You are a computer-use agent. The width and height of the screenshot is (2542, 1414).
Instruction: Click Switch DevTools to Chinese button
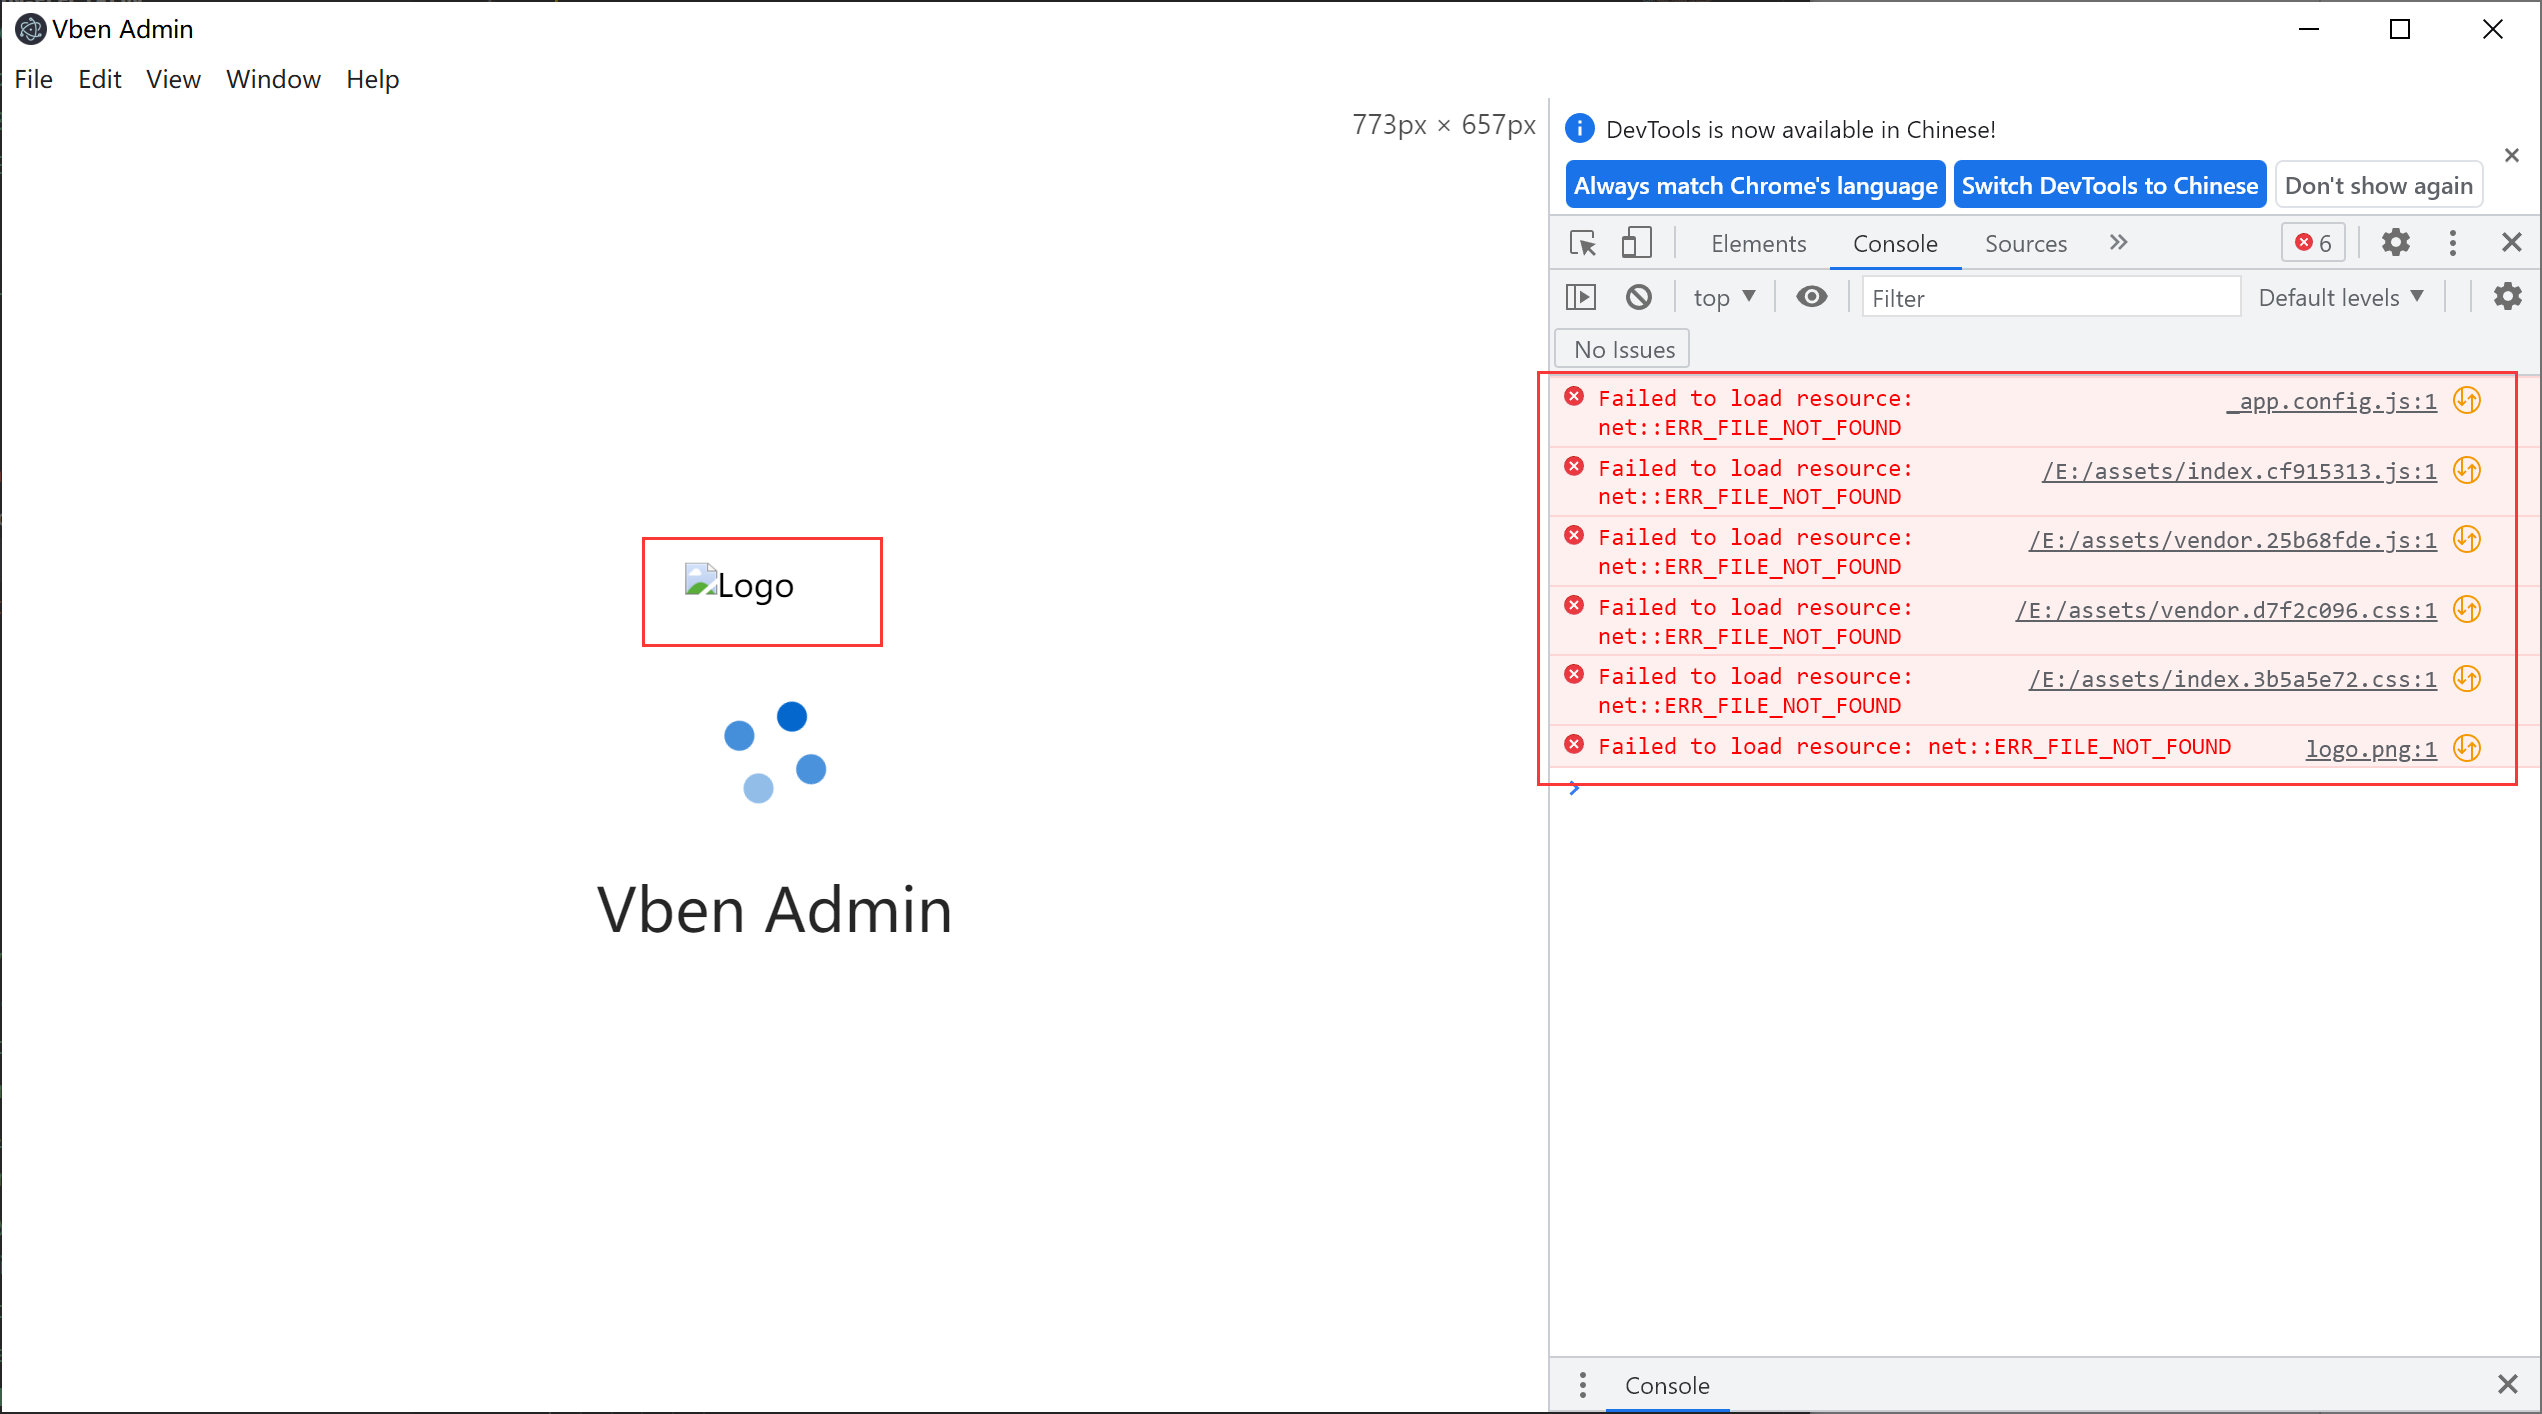pyautogui.click(x=2109, y=186)
